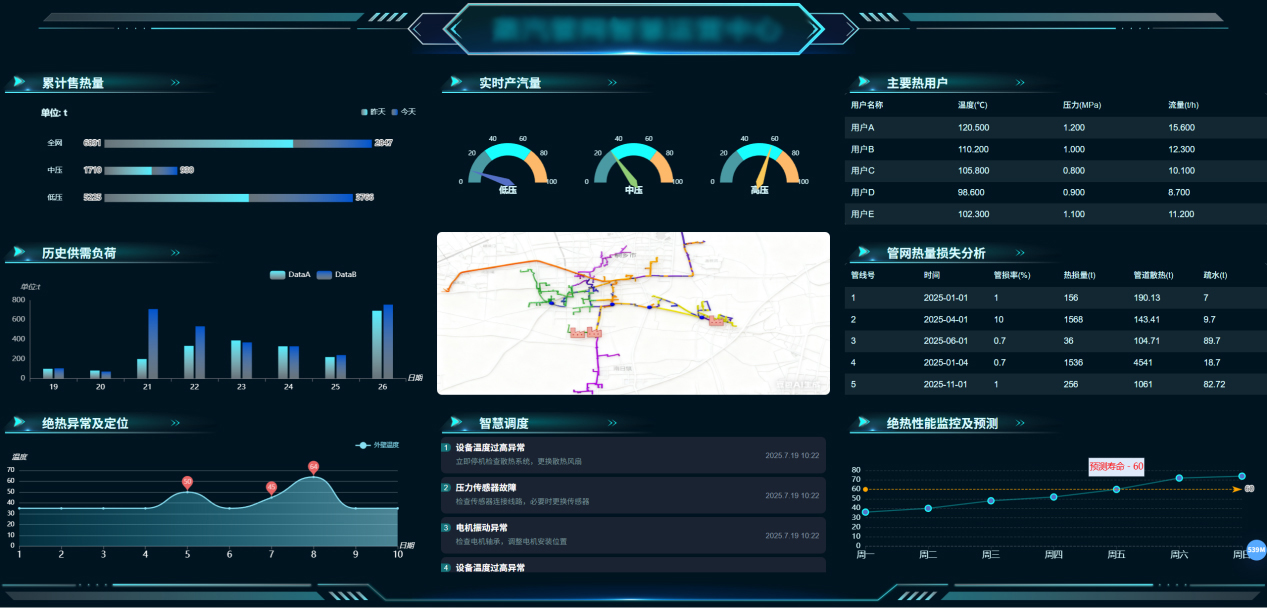The image size is (1267, 608).
Task: Select the 2025-04-01 row in loss analysis table
Action: point(1045,319)
